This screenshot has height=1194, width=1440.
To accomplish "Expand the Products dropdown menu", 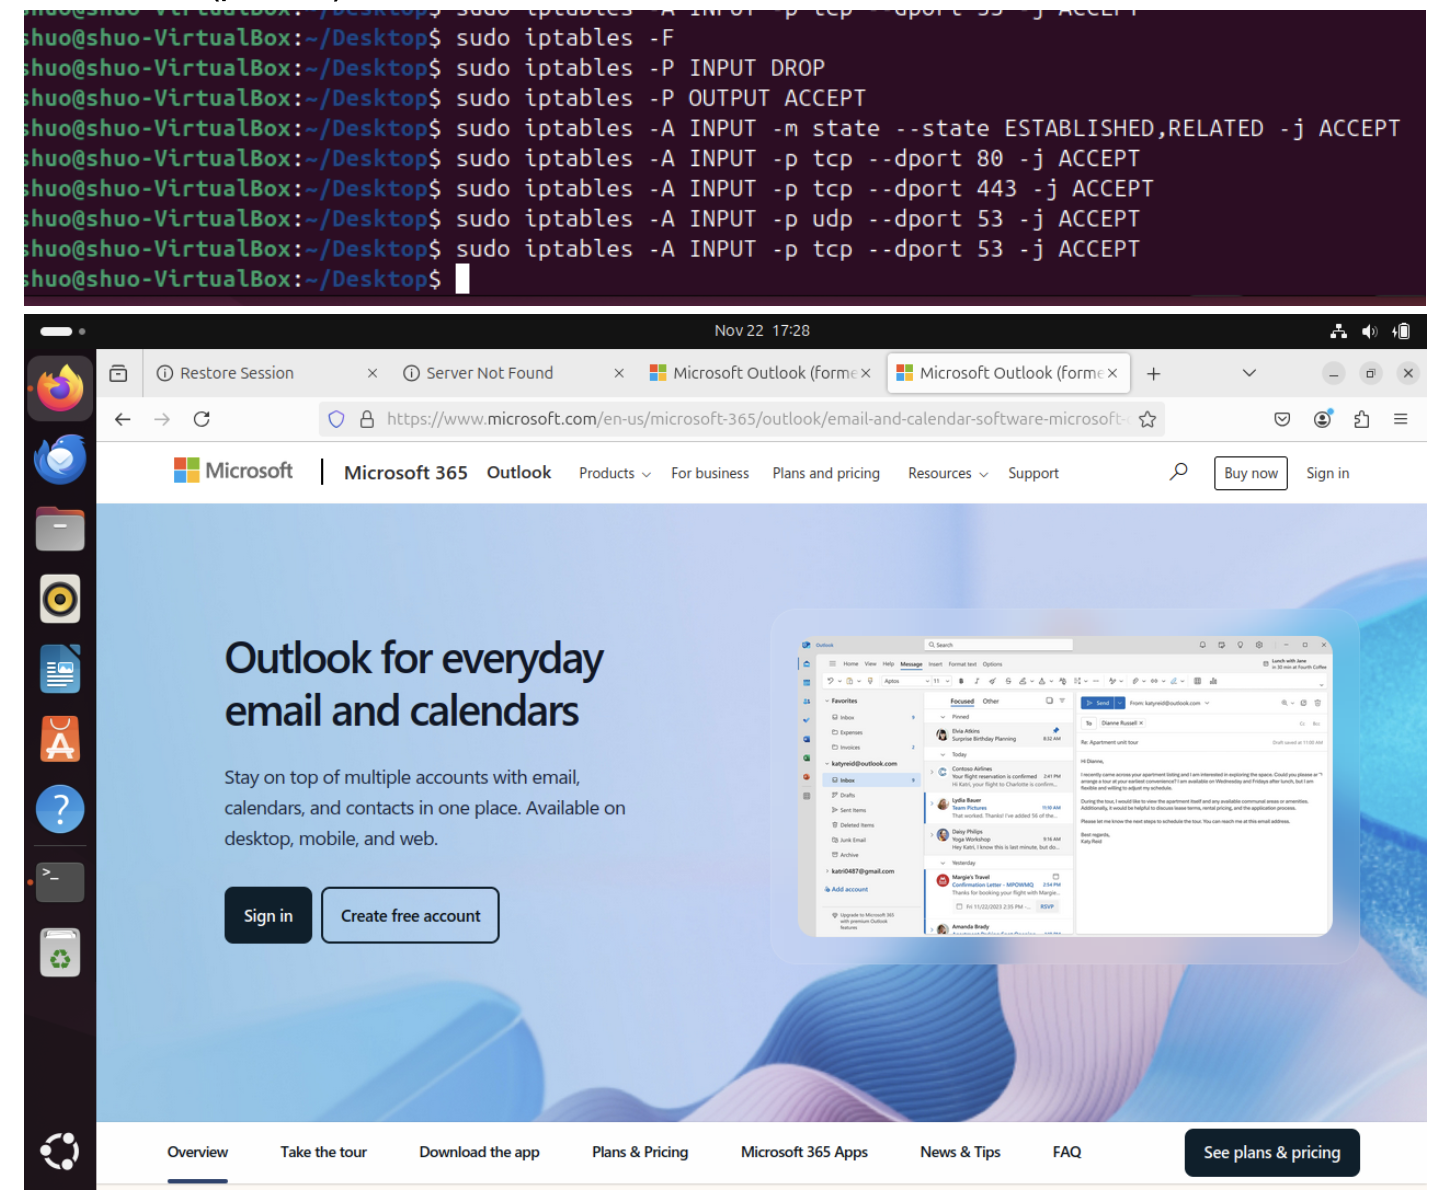I will click(614, 473).
